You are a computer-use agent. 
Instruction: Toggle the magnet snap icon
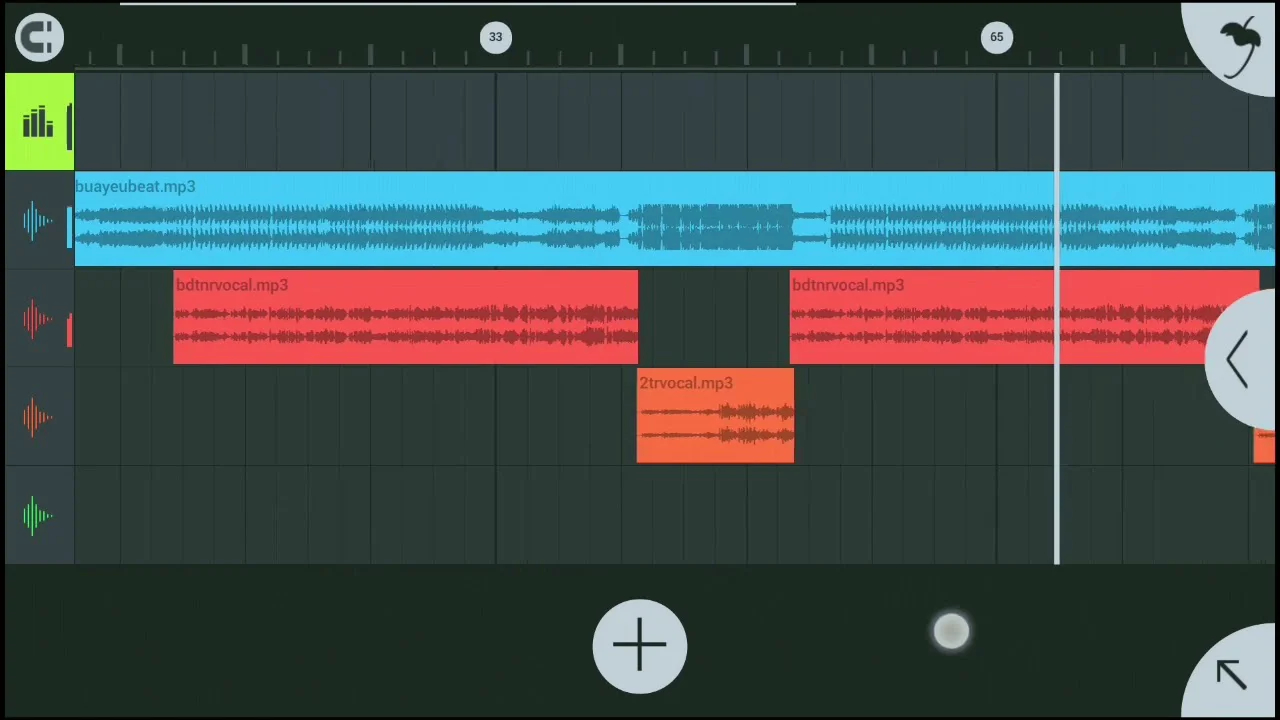(x=39, y=38)
